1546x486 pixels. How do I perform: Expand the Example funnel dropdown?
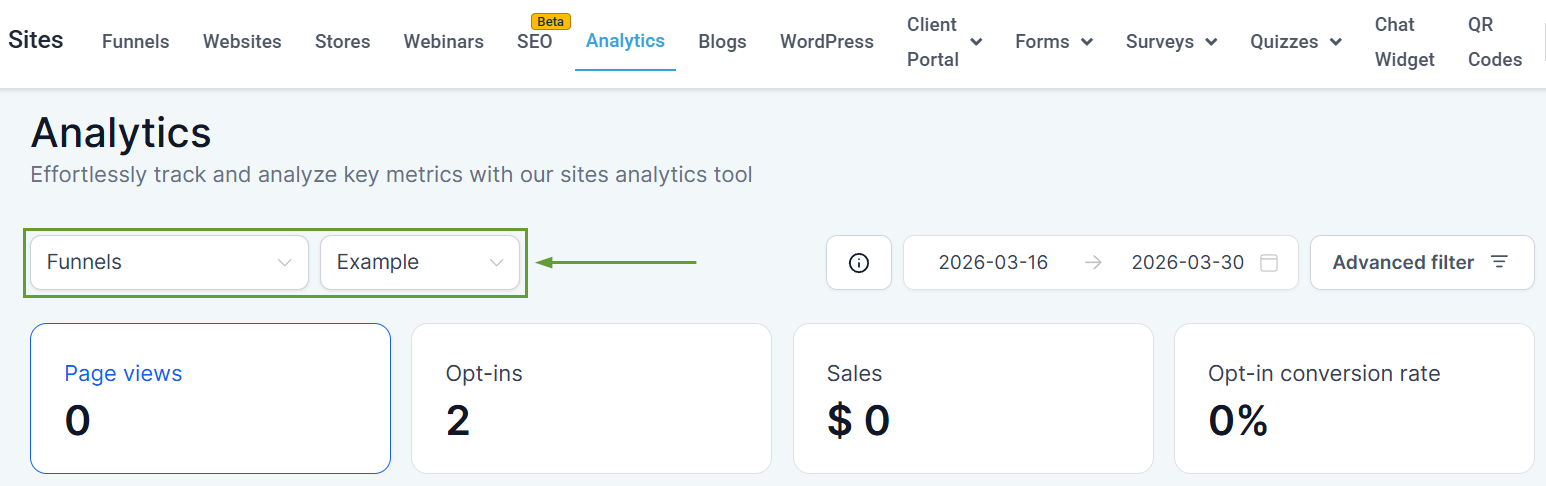tap(419, 263)
